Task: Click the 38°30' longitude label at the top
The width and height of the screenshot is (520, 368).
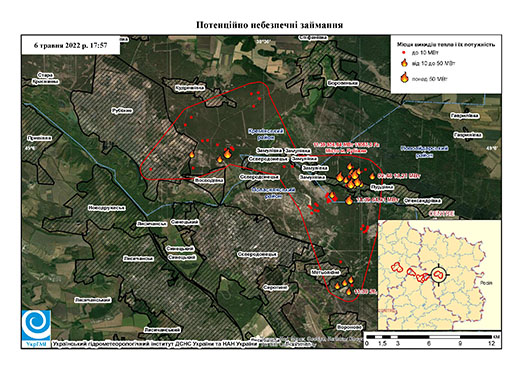Action: tap(264, 42)
